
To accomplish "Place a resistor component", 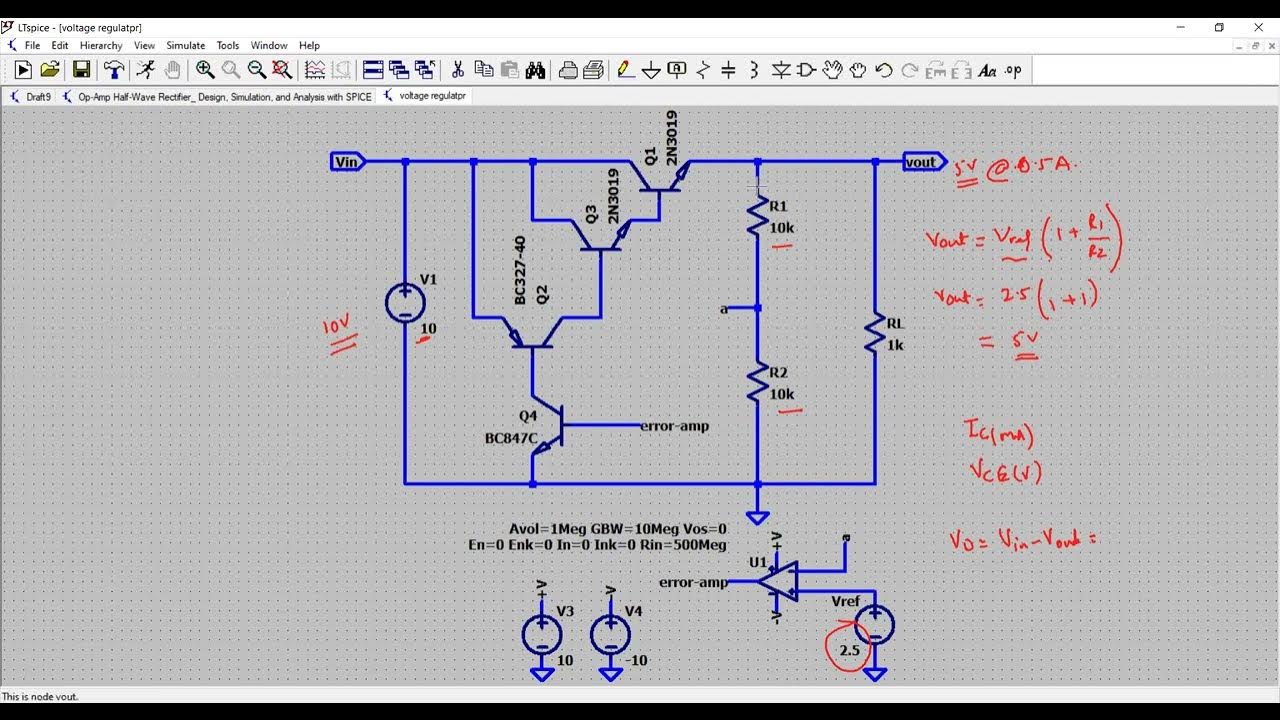I will [703, 70].
